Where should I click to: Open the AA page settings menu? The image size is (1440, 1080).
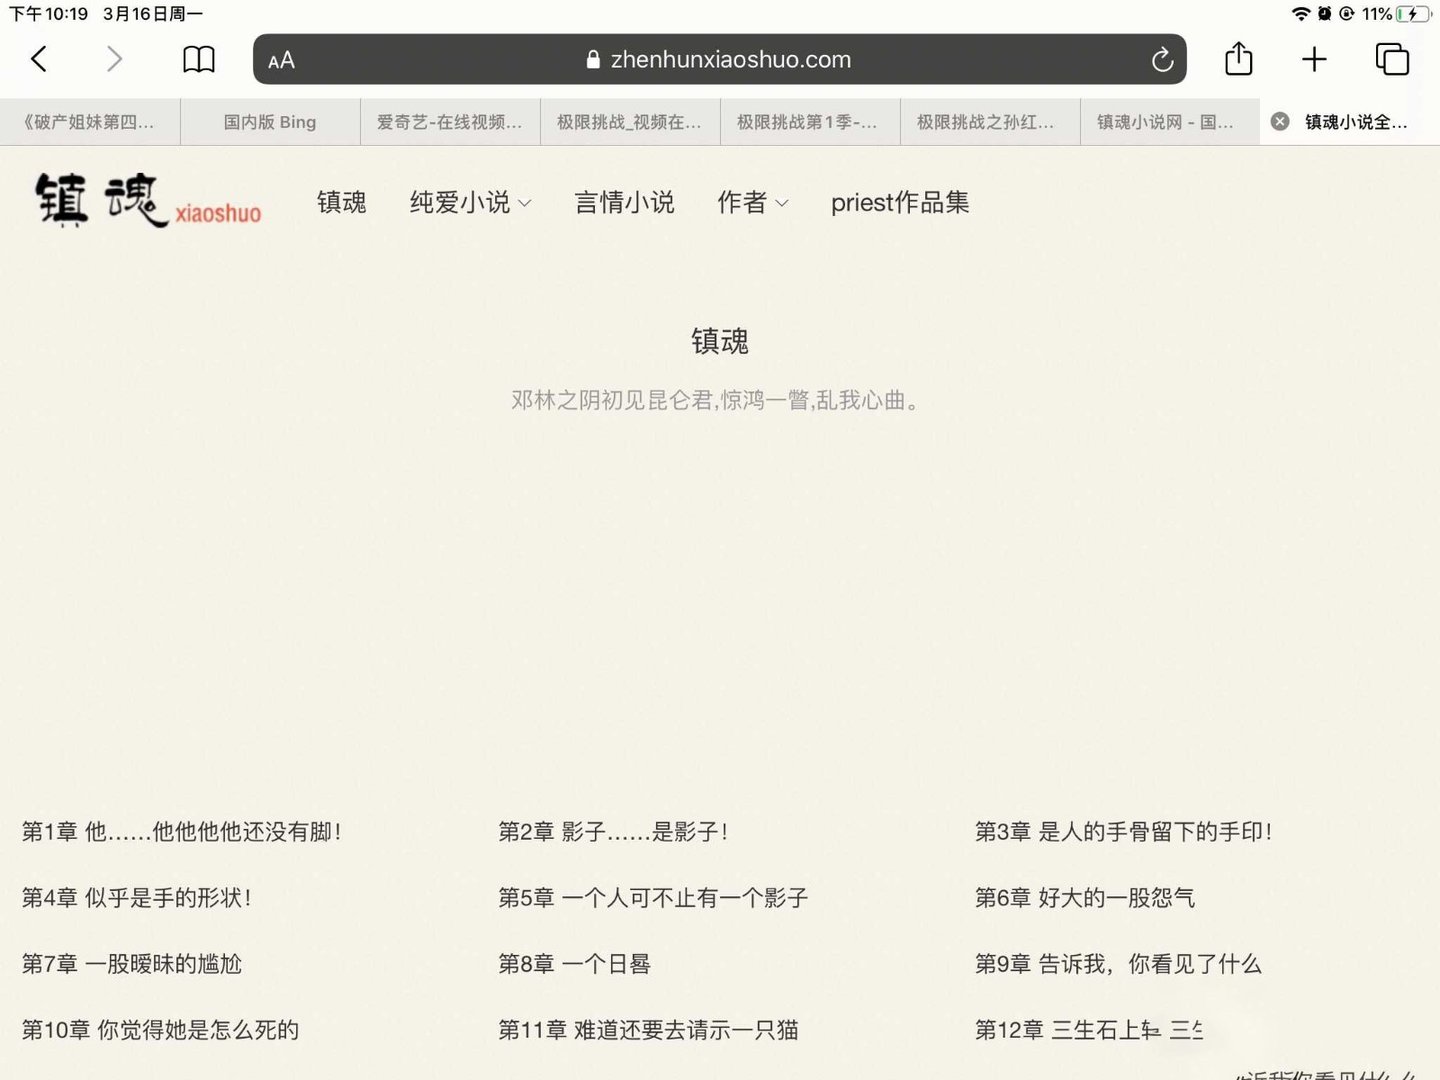(x=280, y=60)
